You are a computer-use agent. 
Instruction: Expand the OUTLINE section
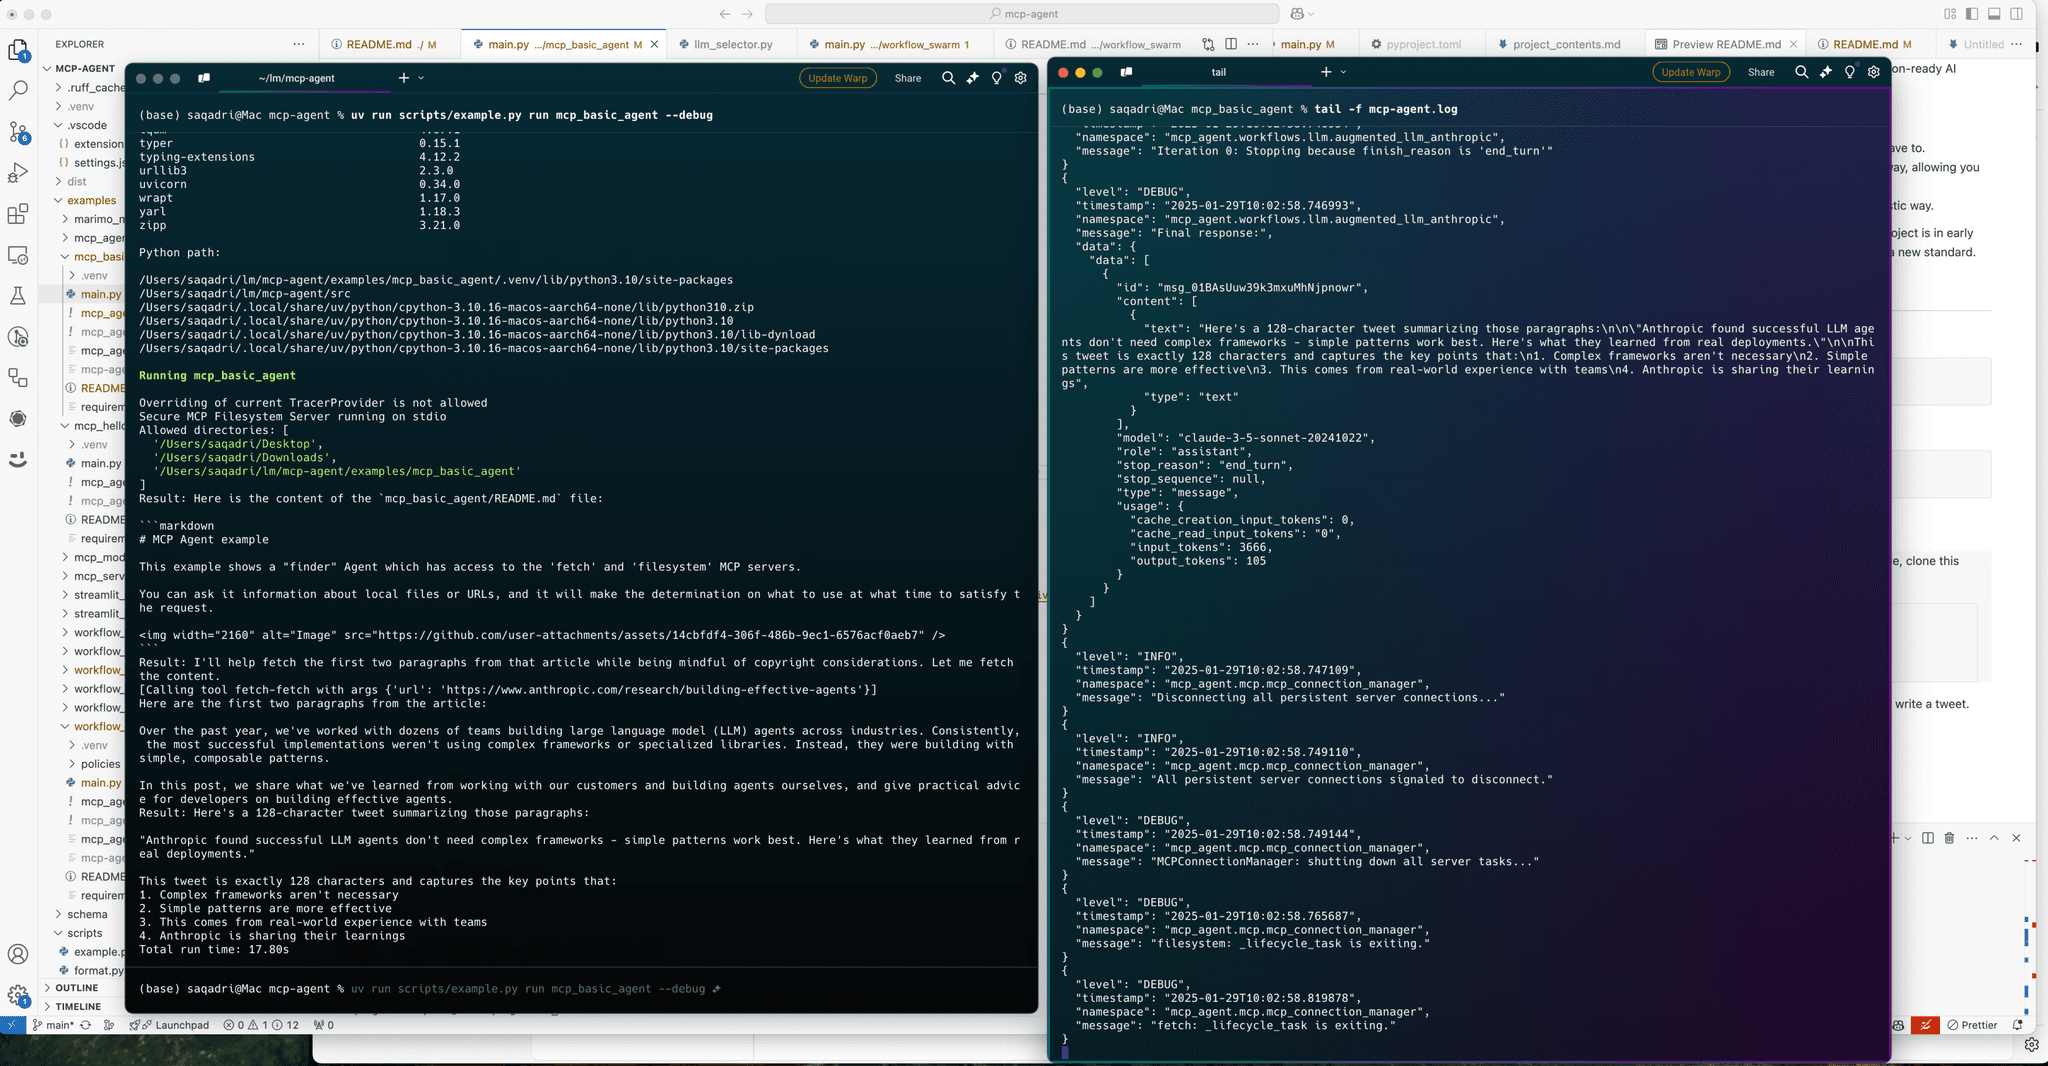click(x=74, y=988)
